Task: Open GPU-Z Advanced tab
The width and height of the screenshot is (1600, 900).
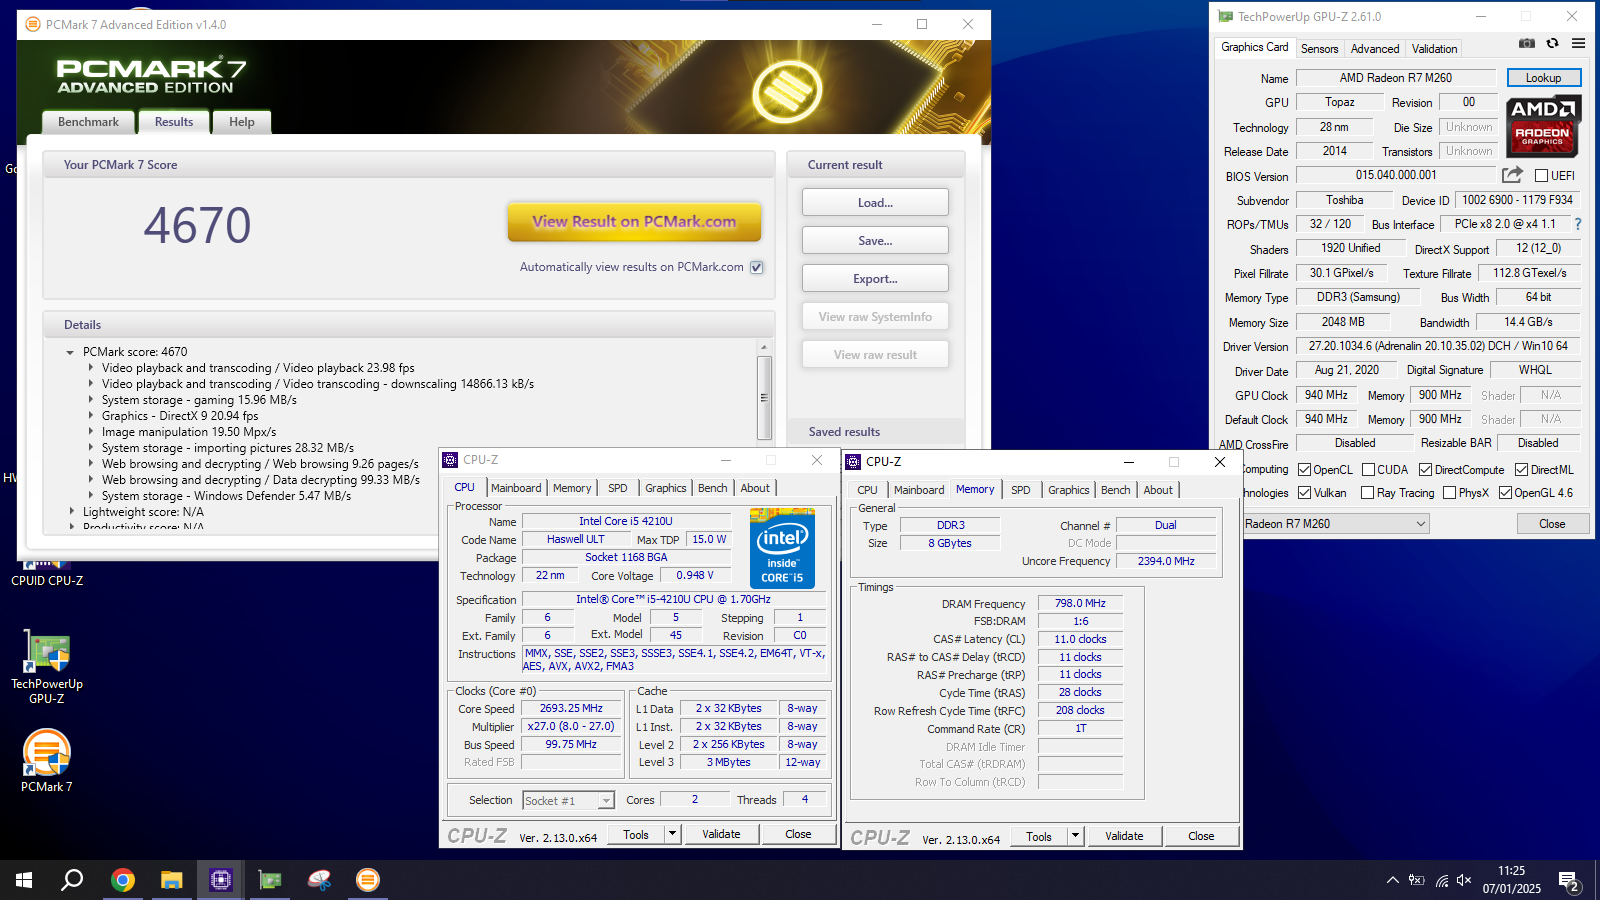Action: [x=1375, y=49]
